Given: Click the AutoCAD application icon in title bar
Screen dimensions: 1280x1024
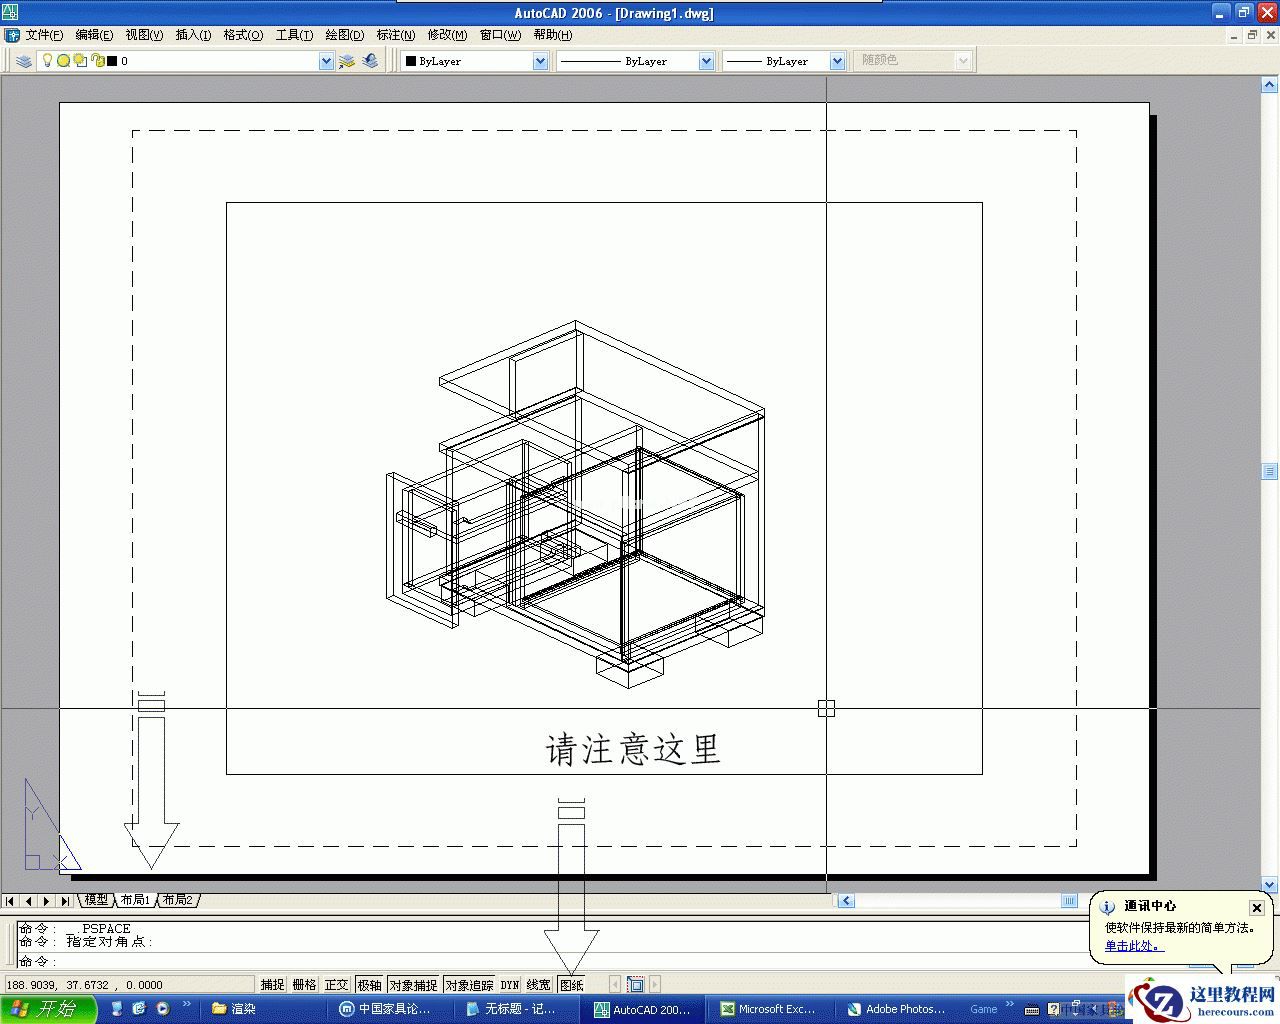Looking at the screenshot, I should (x=10, y=12).
